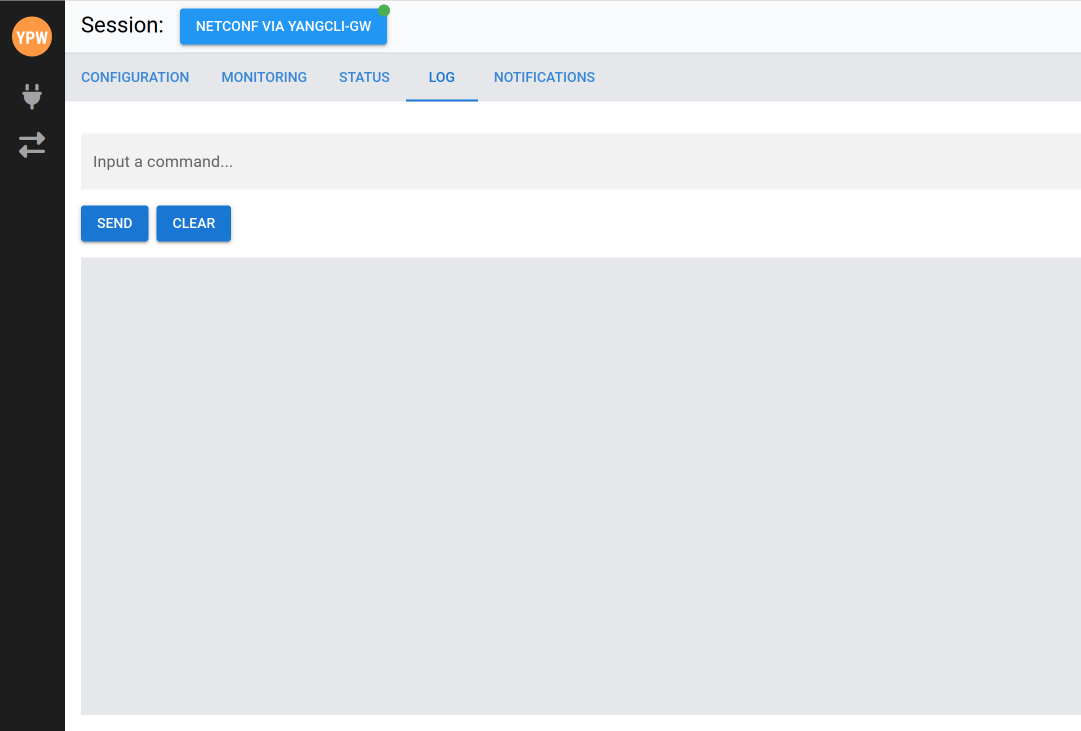Go to the Status tab
This screenshot has width=1081, height=731.
pos(364,77)
